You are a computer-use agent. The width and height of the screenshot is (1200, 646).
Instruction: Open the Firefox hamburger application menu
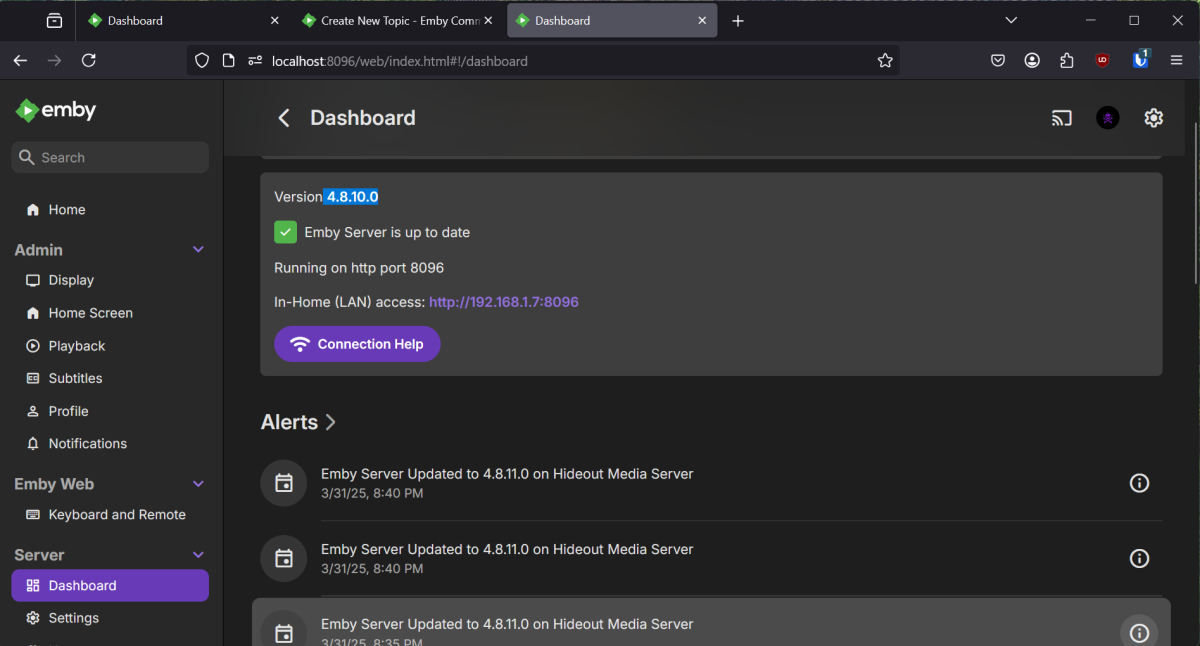[x=1177, y=61]
